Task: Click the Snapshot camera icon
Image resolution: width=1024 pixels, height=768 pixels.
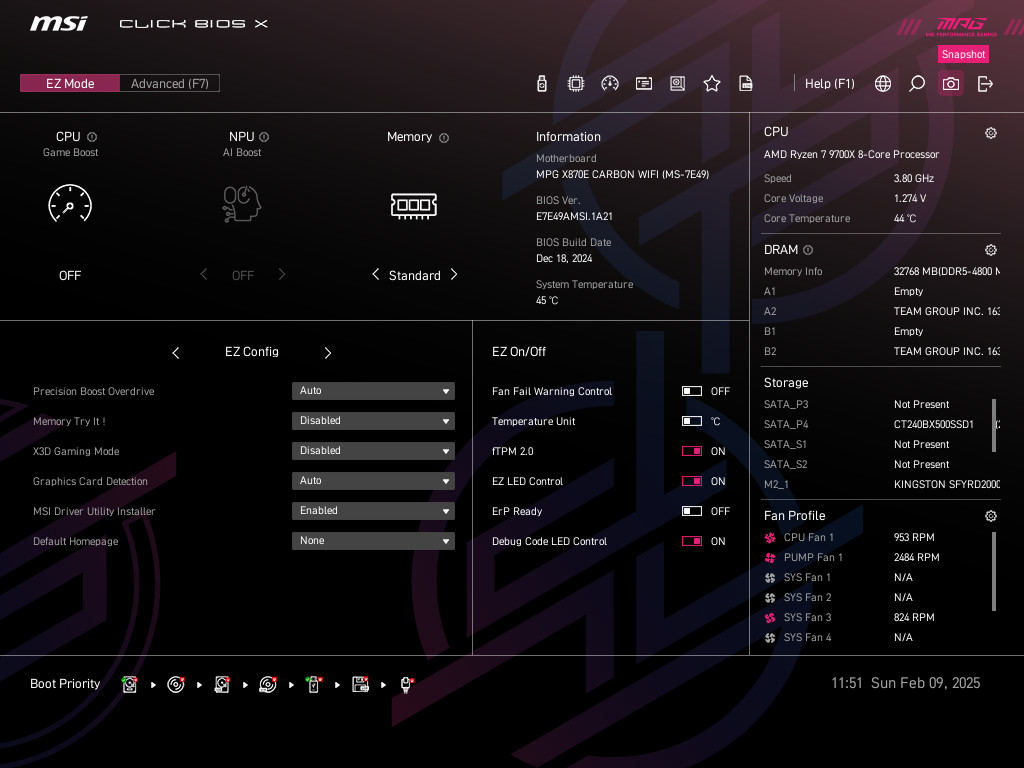Action: (950, 84)
